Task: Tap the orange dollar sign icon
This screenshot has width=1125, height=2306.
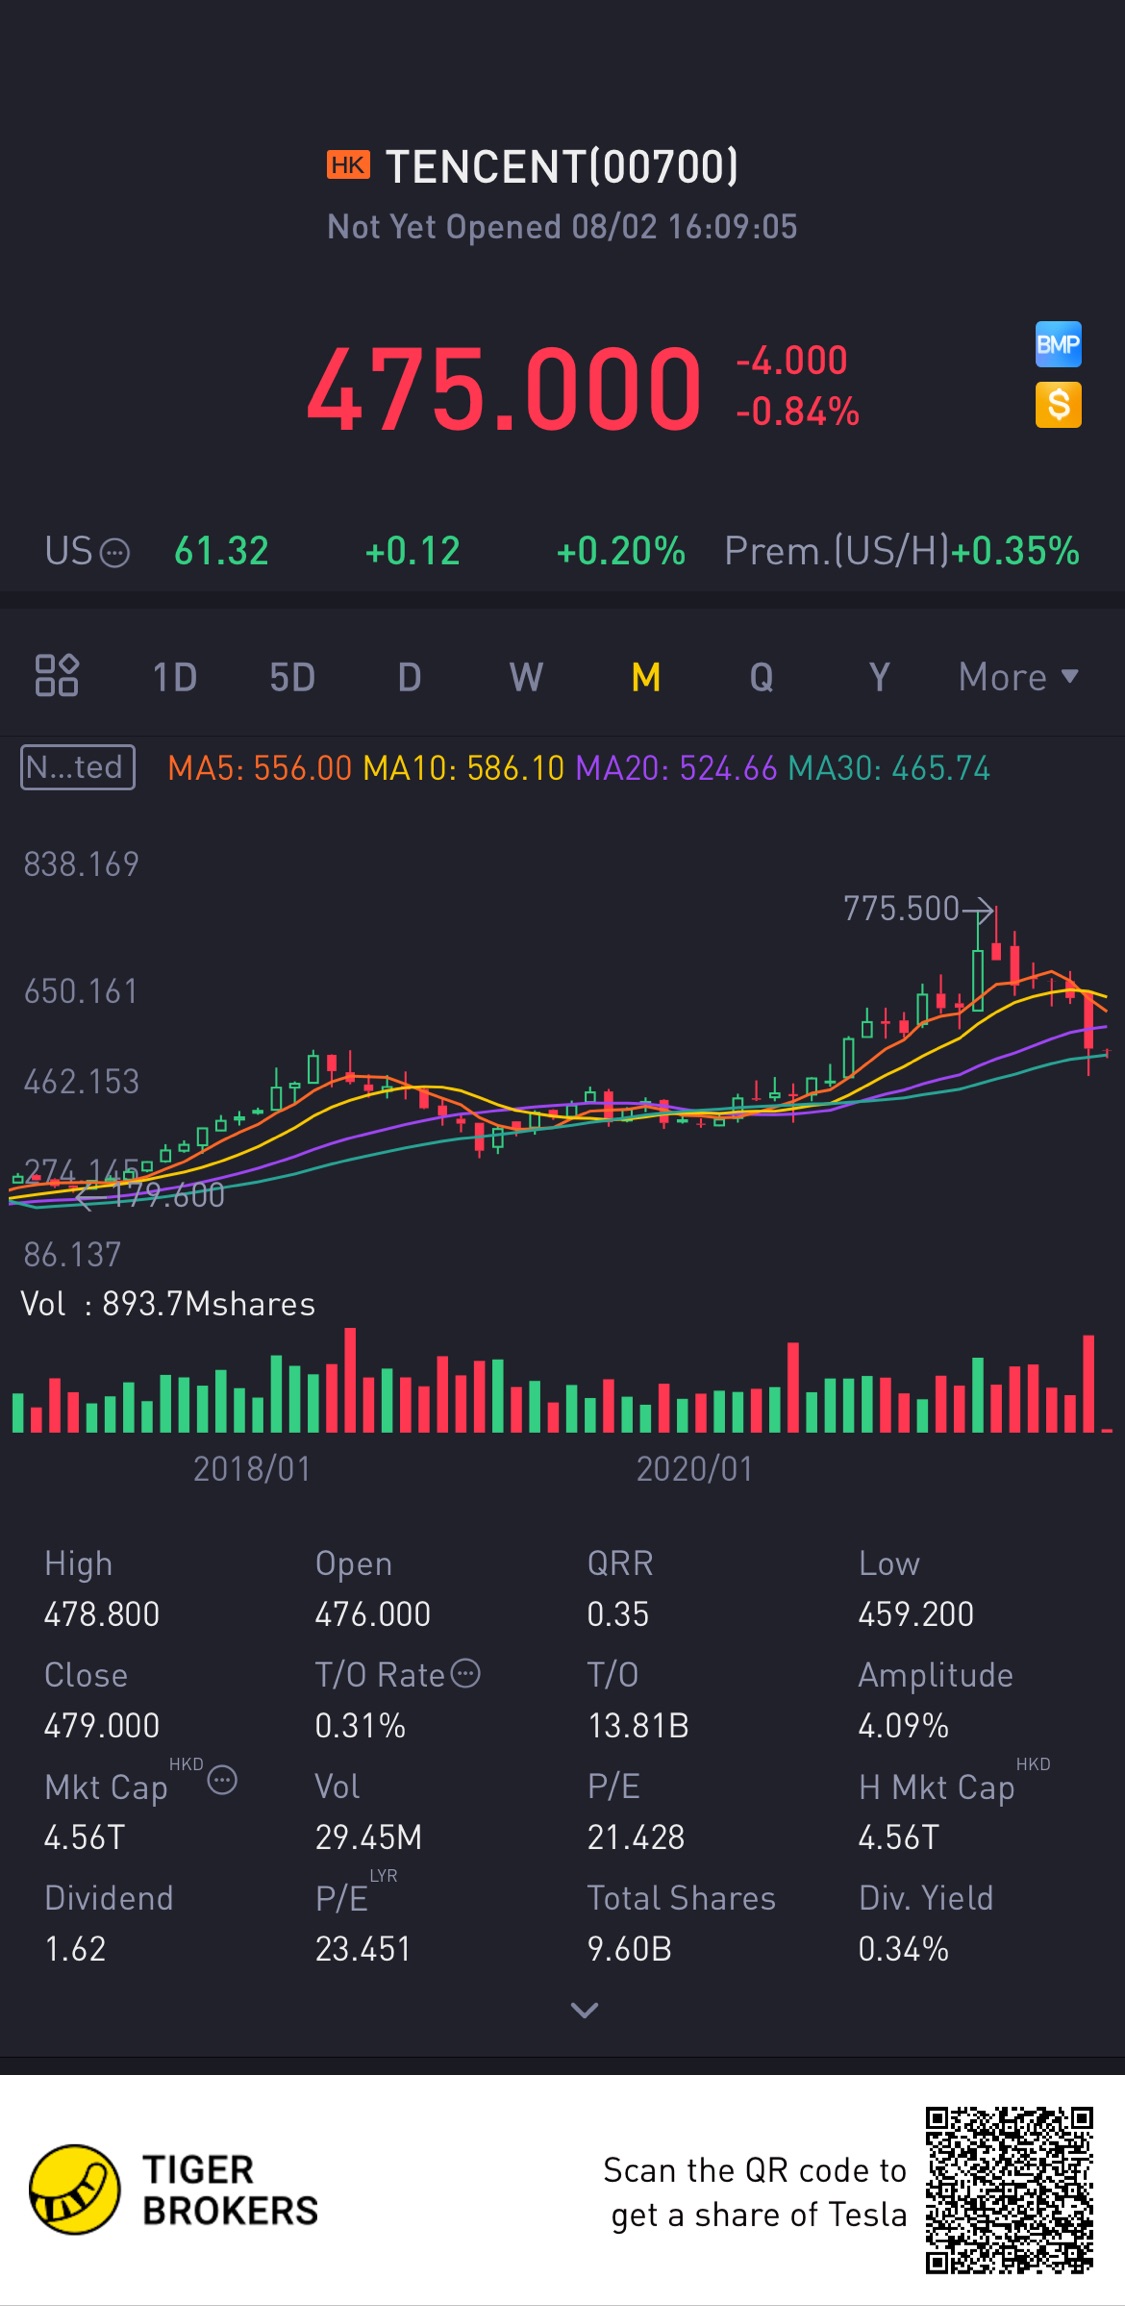Action: coord(1058,405)
